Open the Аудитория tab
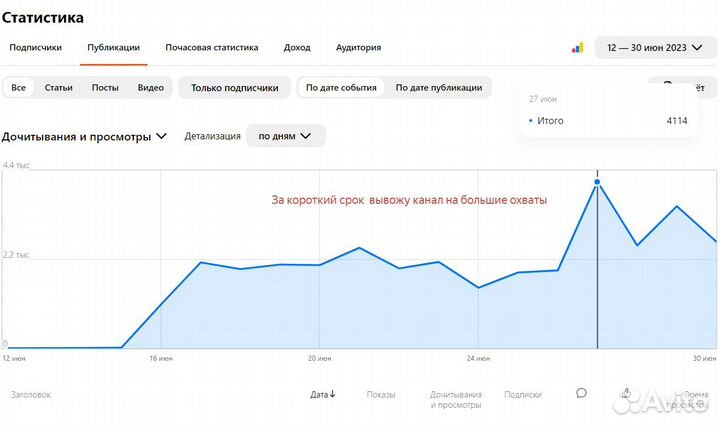Image resolution: width=720 pixels, height=427 pixels. click(x=358, y=47)
